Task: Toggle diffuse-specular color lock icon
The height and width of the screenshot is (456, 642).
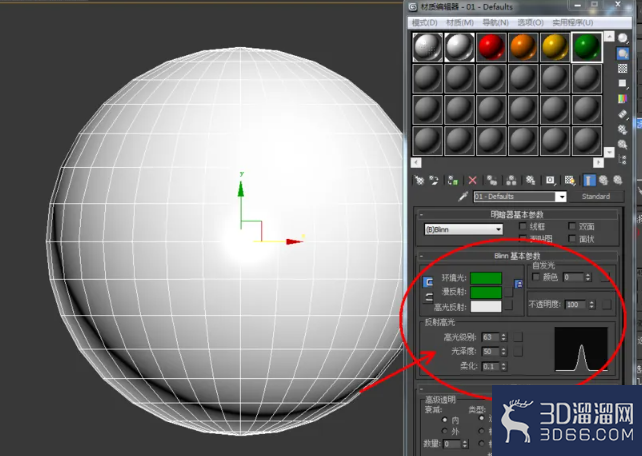Action: 428,298
